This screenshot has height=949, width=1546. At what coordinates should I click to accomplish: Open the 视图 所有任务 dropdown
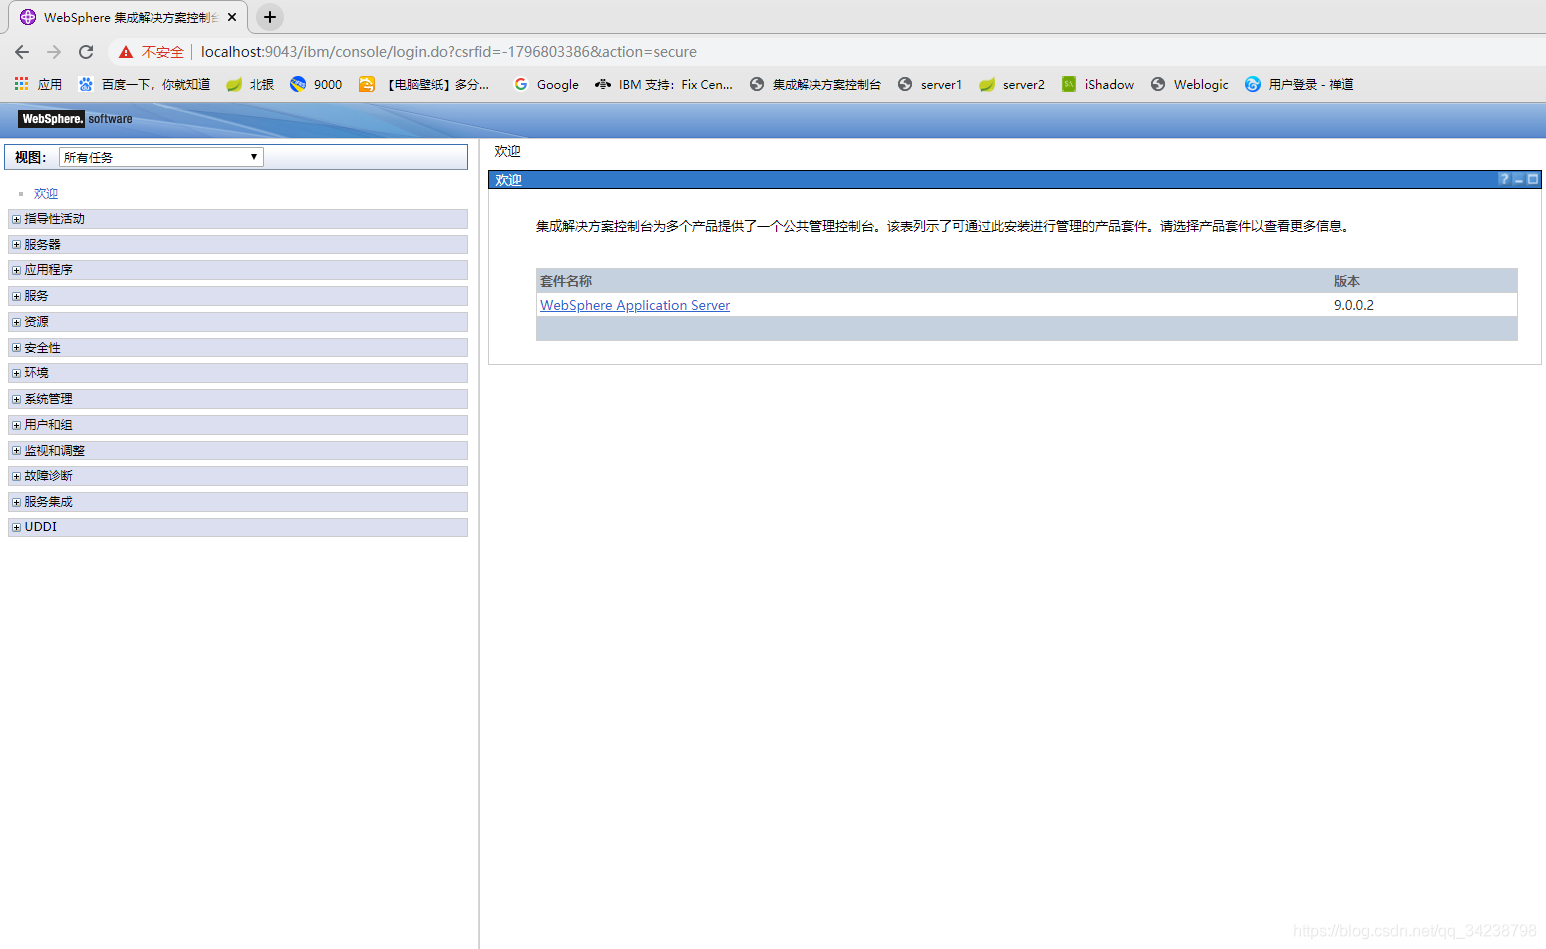tap(161, 157)
